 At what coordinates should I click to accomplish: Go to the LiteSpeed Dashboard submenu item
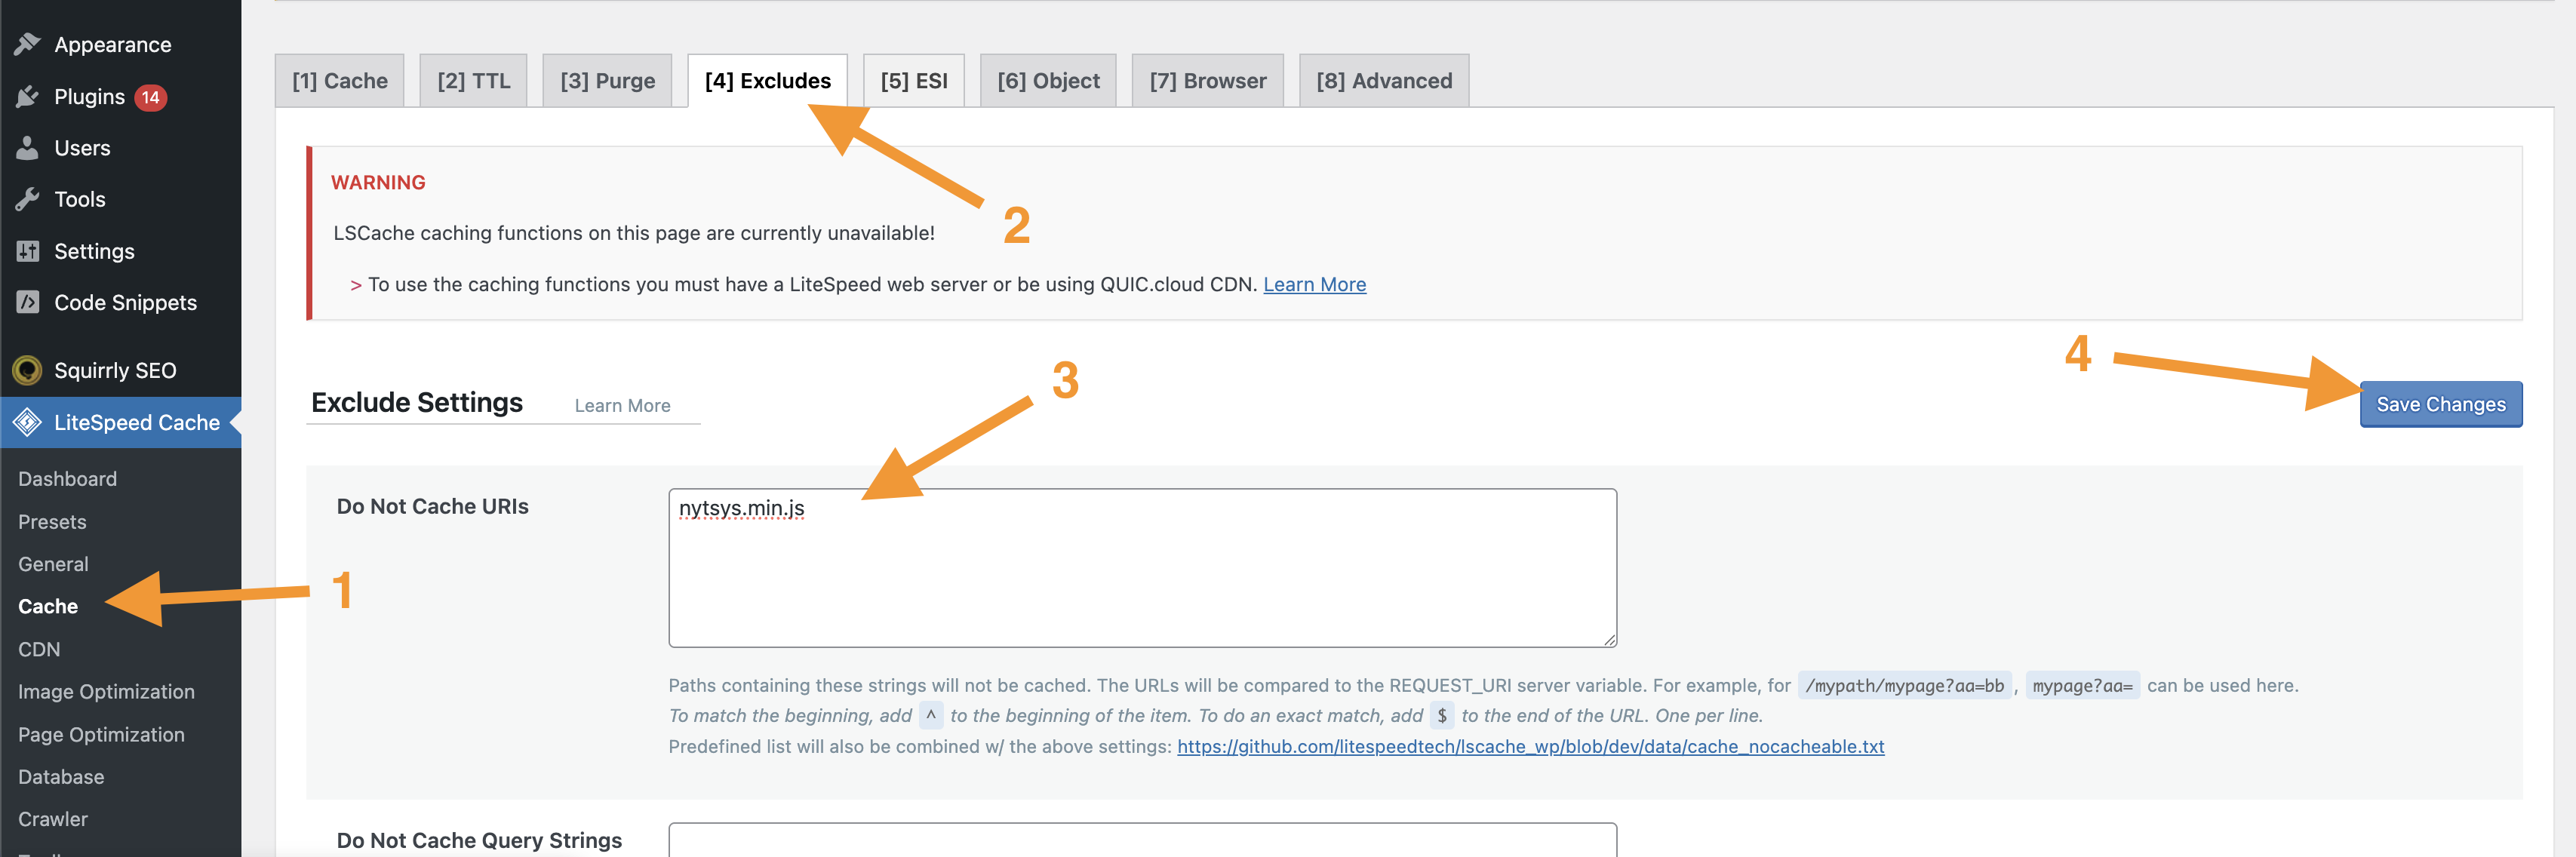[67, 479]
